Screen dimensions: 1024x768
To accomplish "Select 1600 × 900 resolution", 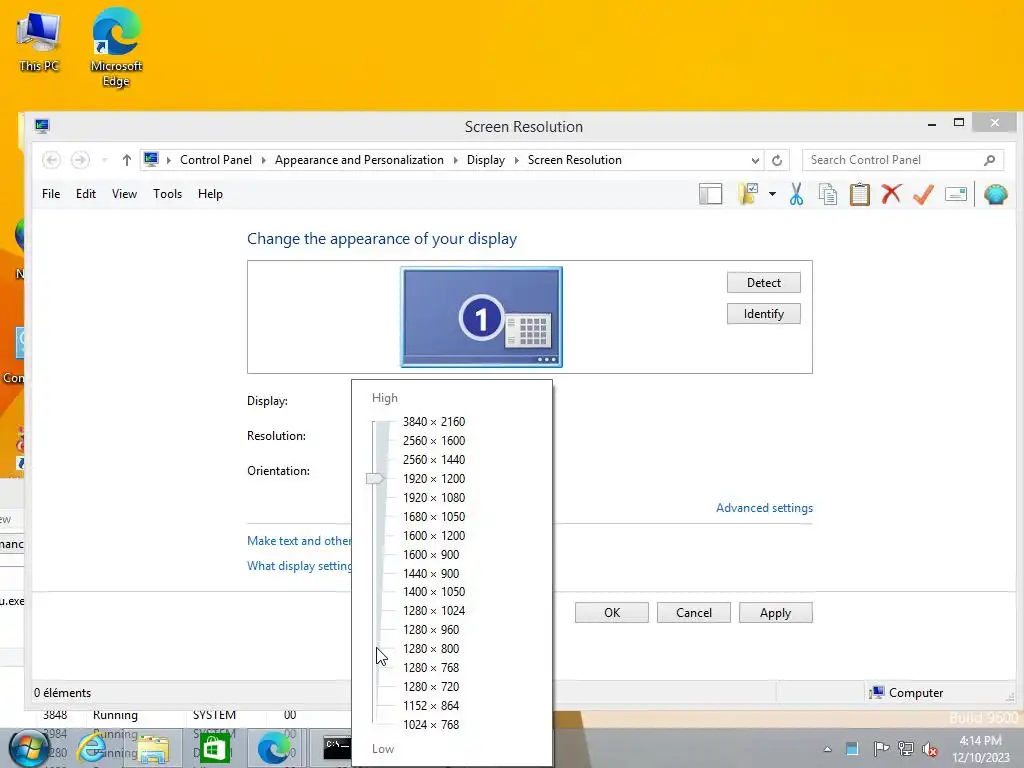I will [431, 554].
